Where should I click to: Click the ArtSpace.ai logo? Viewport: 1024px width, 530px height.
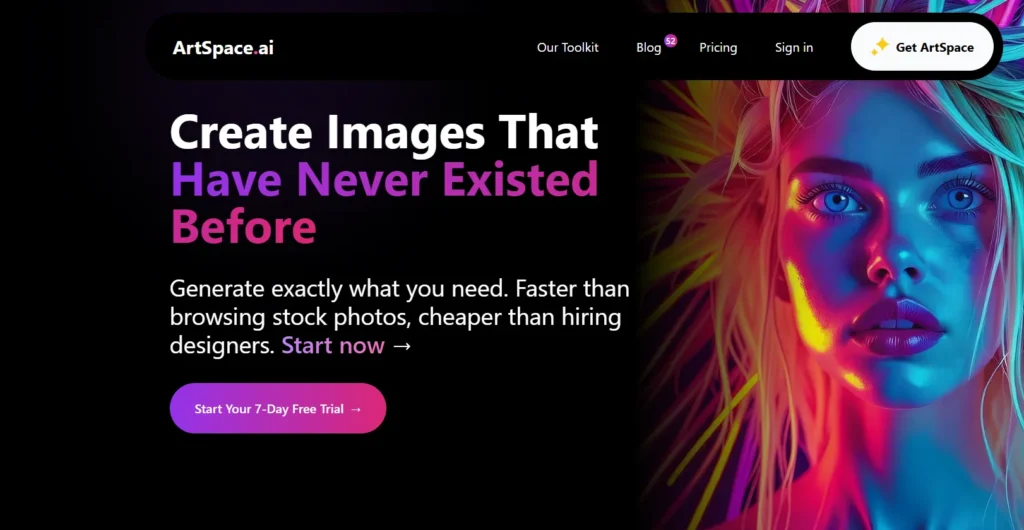(x=223, y=48)
